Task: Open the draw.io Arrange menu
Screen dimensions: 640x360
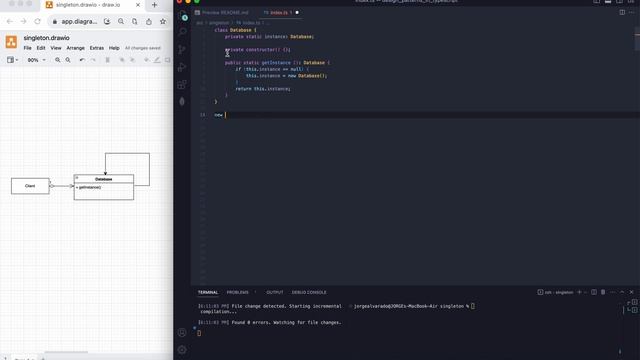Action: coord(76,48)
